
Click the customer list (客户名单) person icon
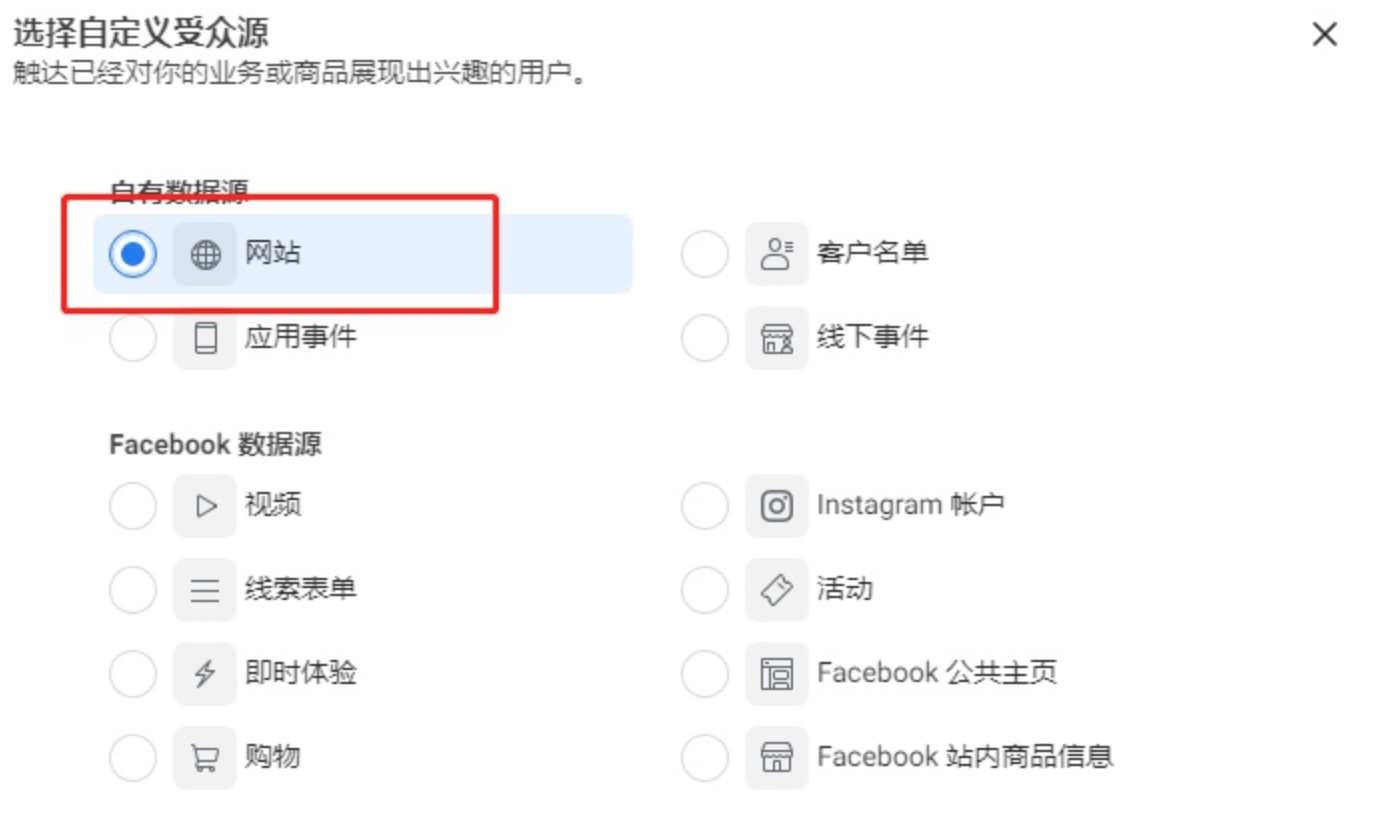(776, 254)
